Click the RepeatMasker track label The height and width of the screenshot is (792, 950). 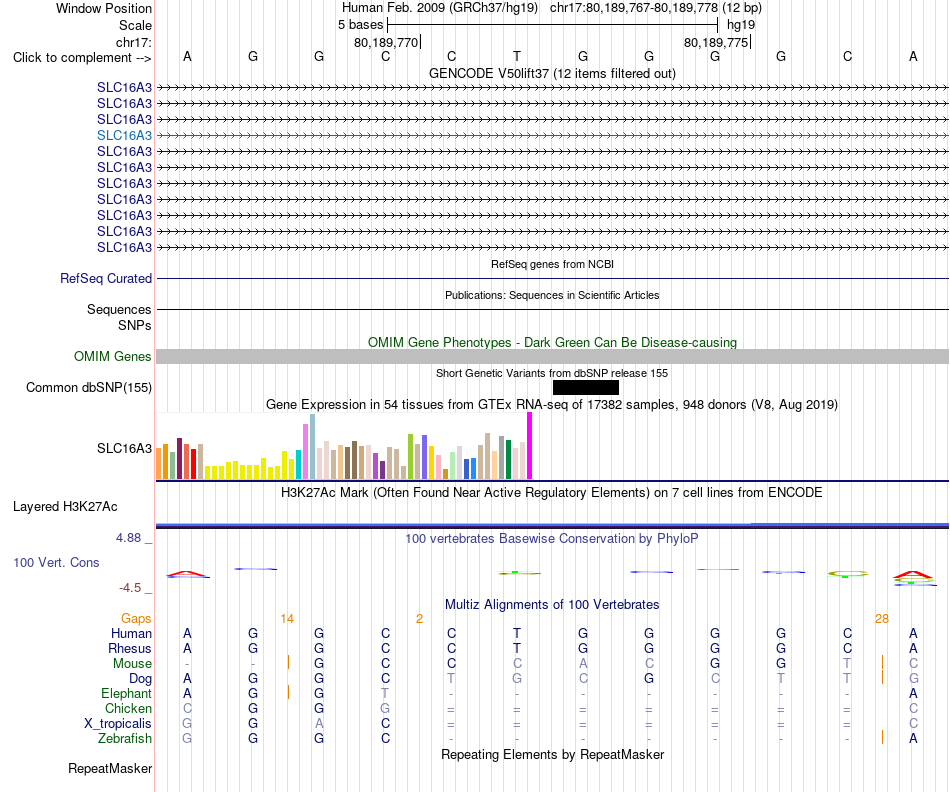pos(110,768)
